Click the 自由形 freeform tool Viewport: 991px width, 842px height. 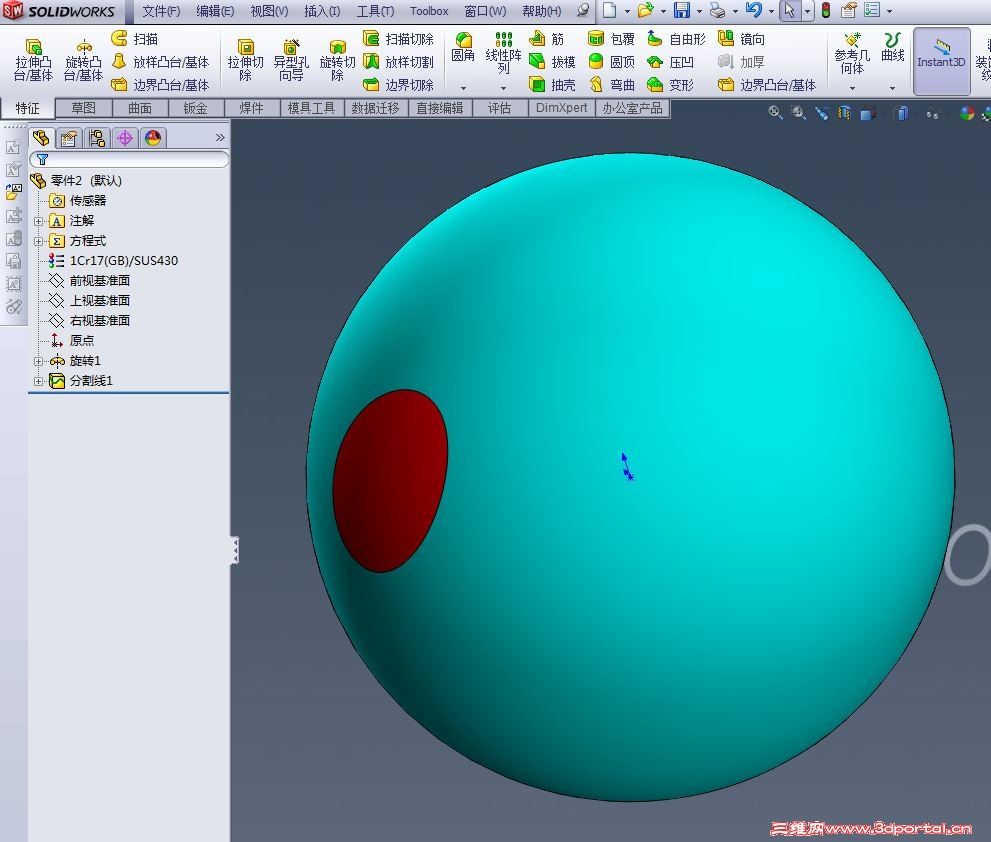(x=676, y=39)
